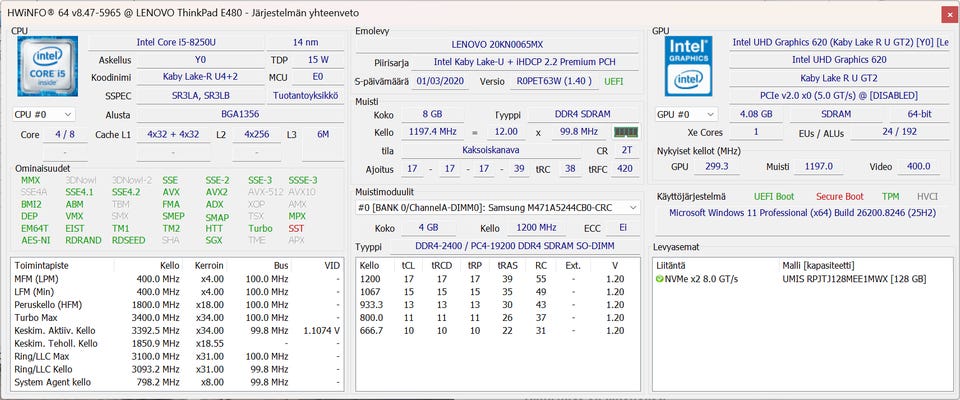Click the Microsoft Windows 11 Professional field
This screenshot has height=400, width=960.
pos(803,213)
